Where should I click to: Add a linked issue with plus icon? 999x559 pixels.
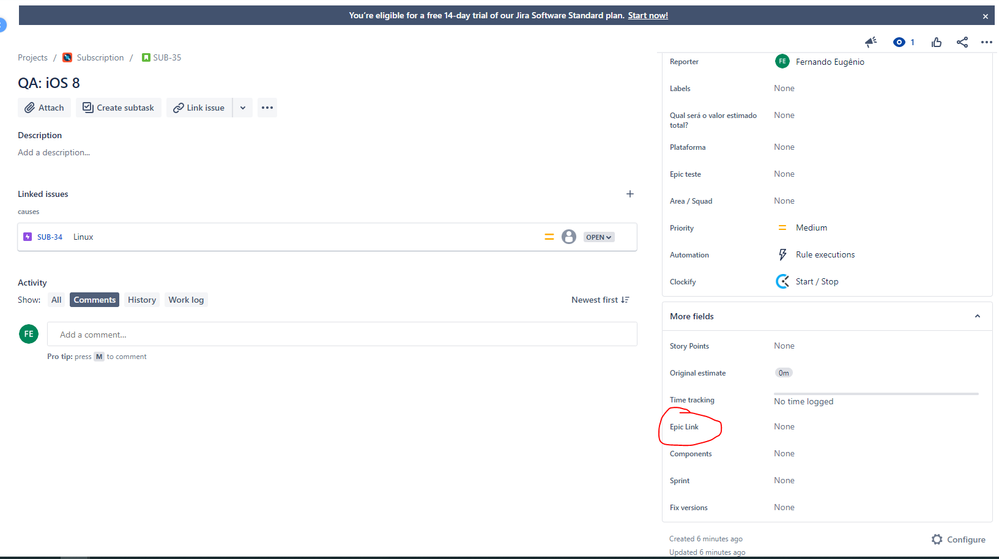(629, 194)
